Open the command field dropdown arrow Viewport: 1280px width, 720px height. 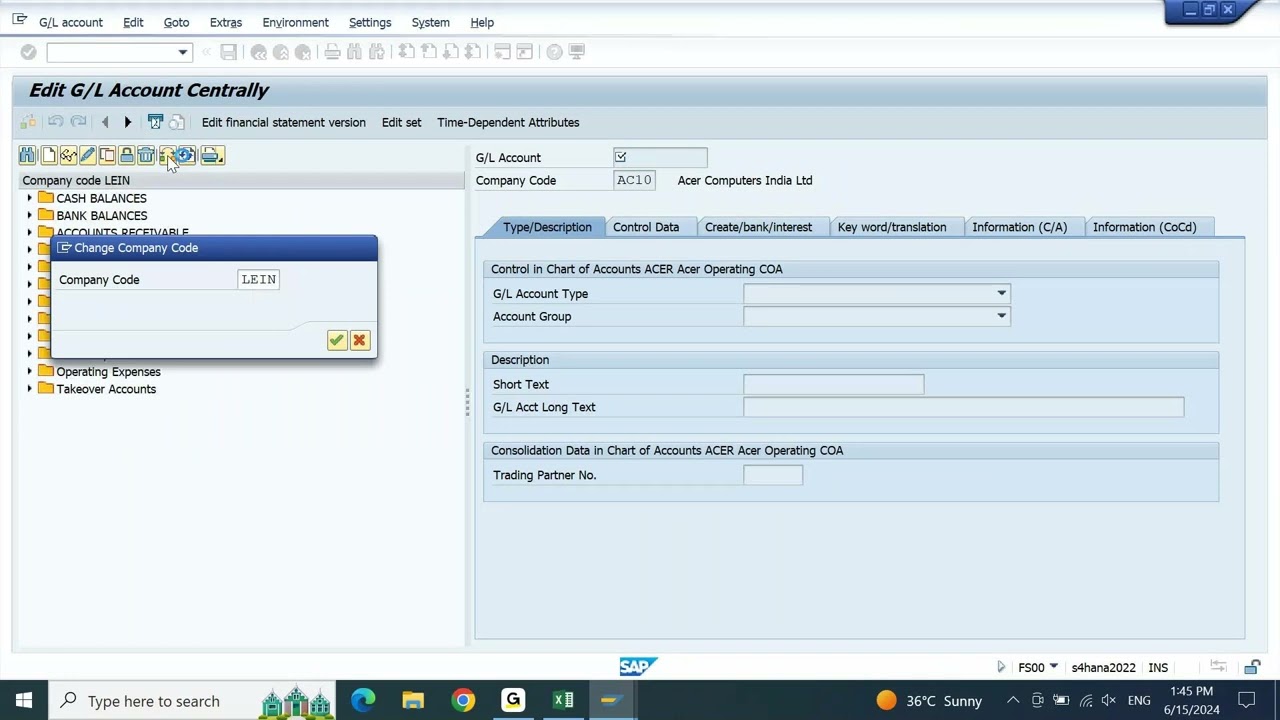click(x=182, y=52)
